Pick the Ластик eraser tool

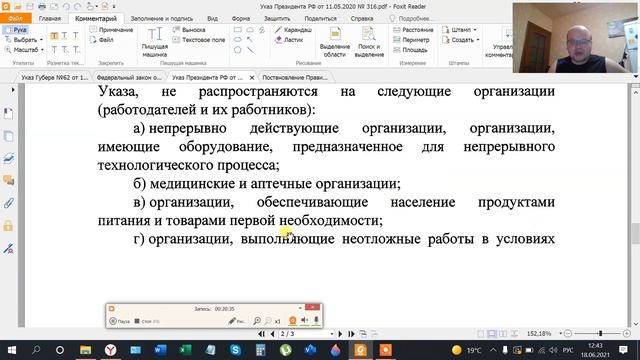(x=289, y=40)
